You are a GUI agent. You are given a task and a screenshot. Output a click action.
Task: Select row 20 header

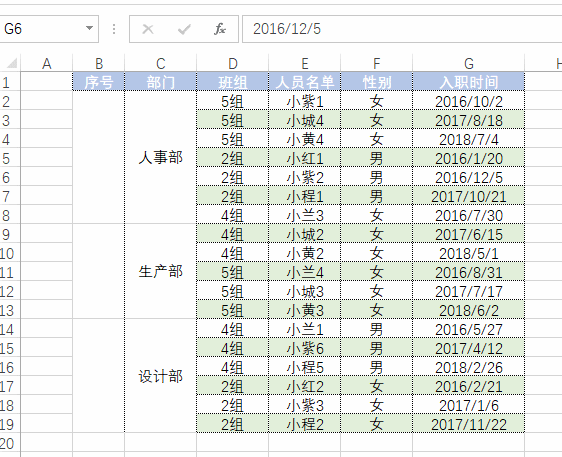point(10,444)
